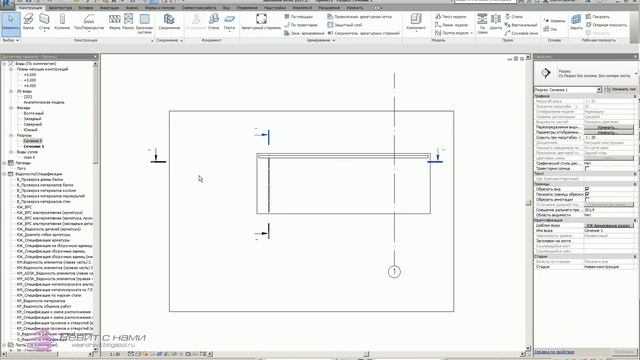Collapse the Ведомости/Спецификации tree node
640x360 pixels.
pyautogui.click(x=4, y=174)
